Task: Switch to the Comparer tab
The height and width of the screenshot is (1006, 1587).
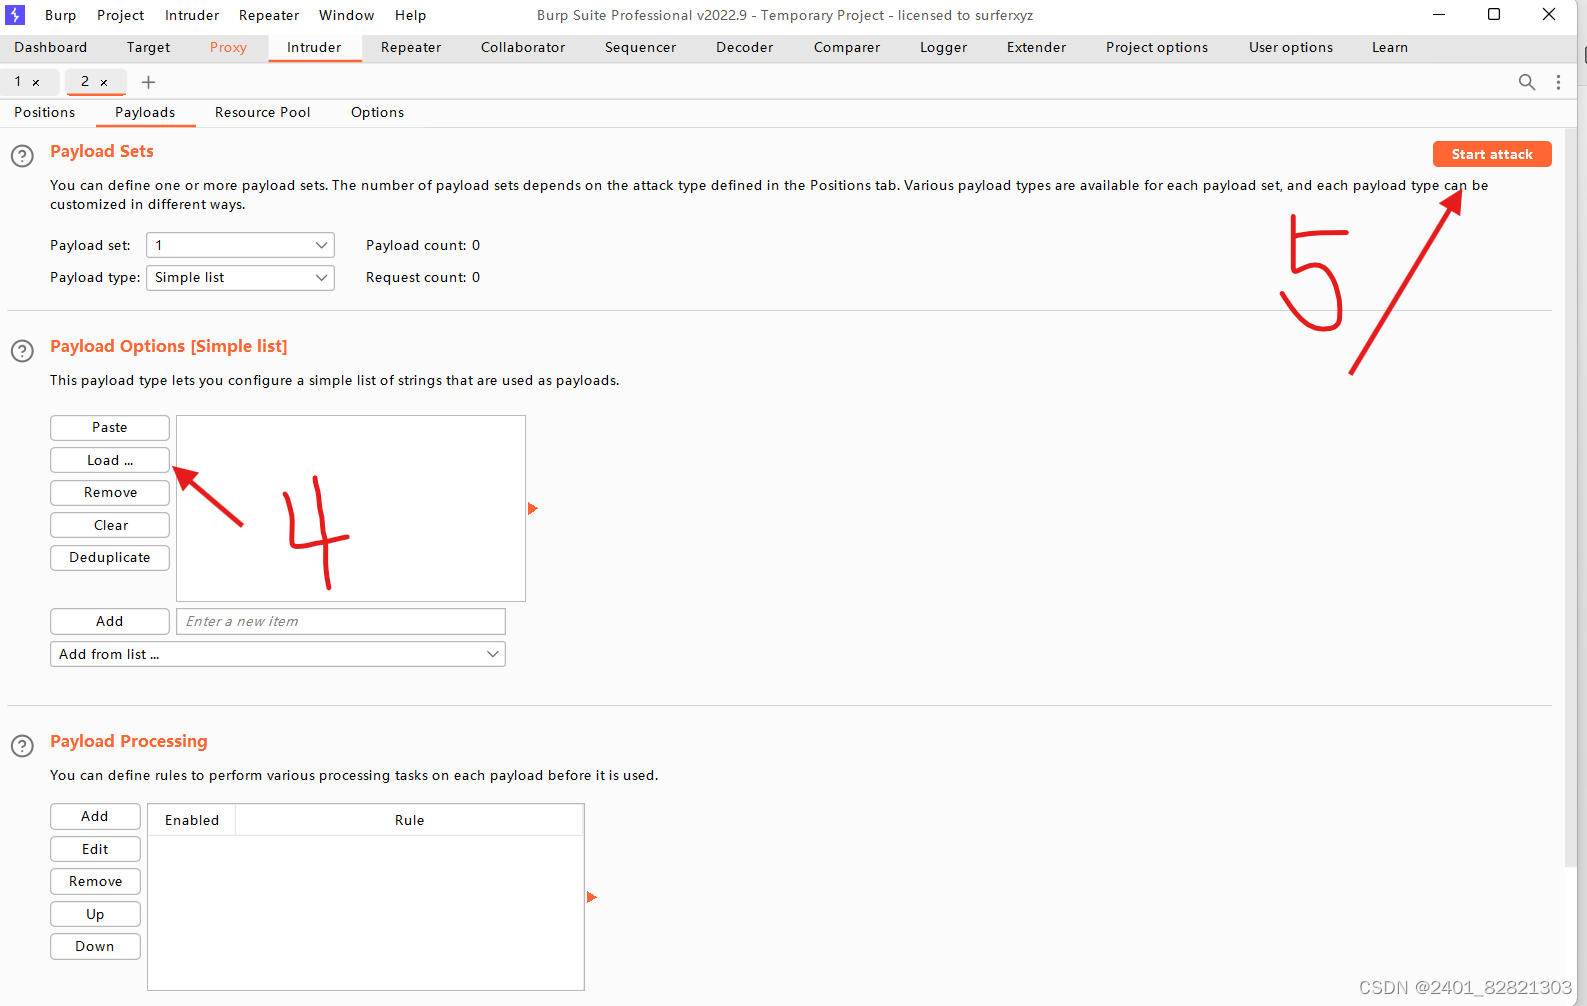Action: coord(847,47)
